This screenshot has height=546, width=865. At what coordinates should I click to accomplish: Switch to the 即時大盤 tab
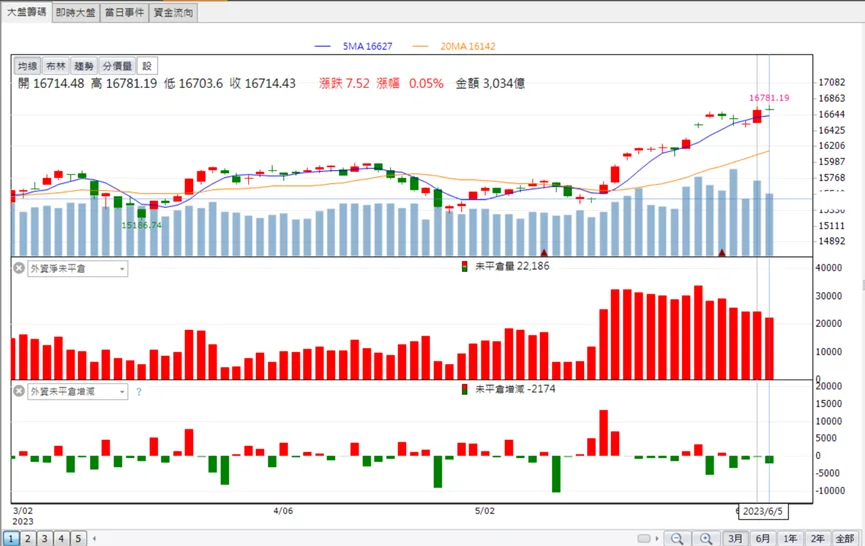[76, 12]
